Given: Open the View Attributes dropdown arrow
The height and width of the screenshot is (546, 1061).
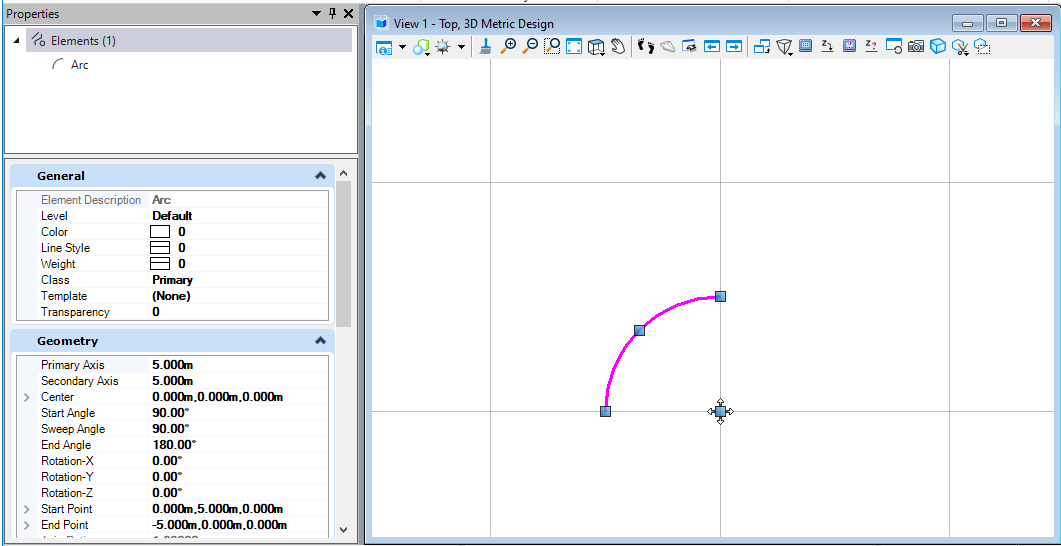Looking at the screenshot, I should [403, 47].
